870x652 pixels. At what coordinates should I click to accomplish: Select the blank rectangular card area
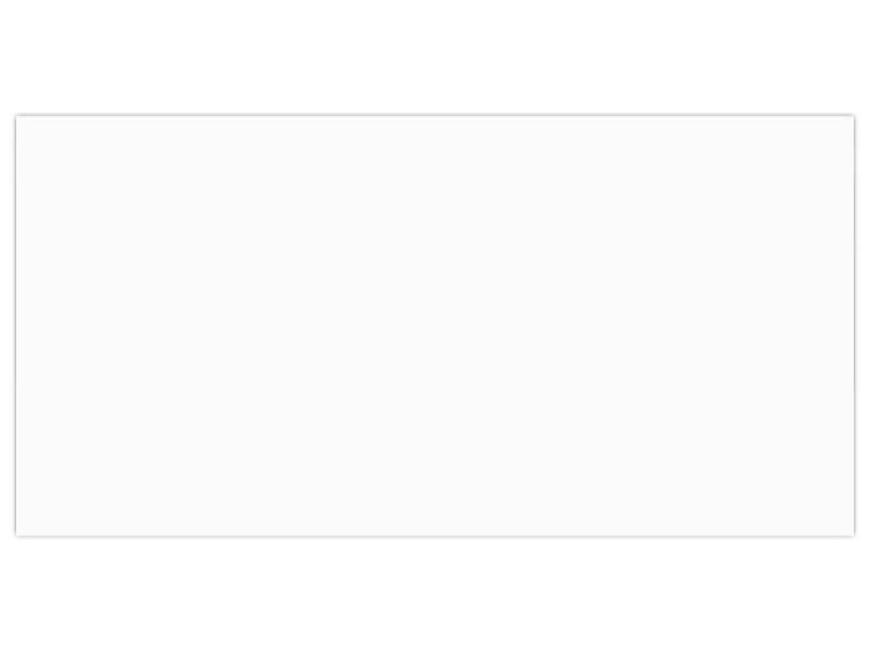tap(435, 326)
